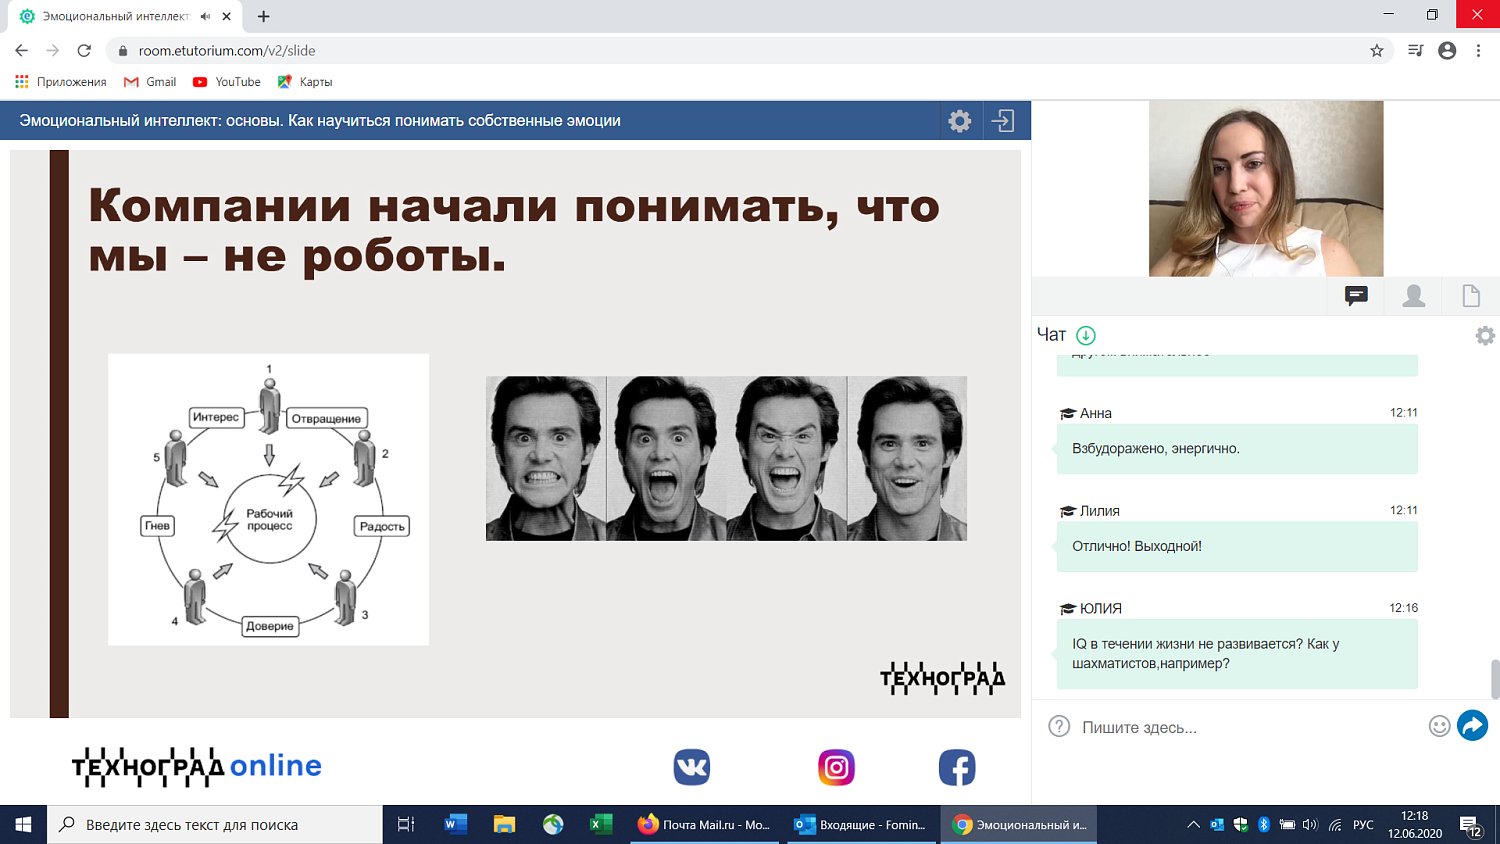
Task: Reload the current page
Action: pyautogui.click(x=84, y=50)
